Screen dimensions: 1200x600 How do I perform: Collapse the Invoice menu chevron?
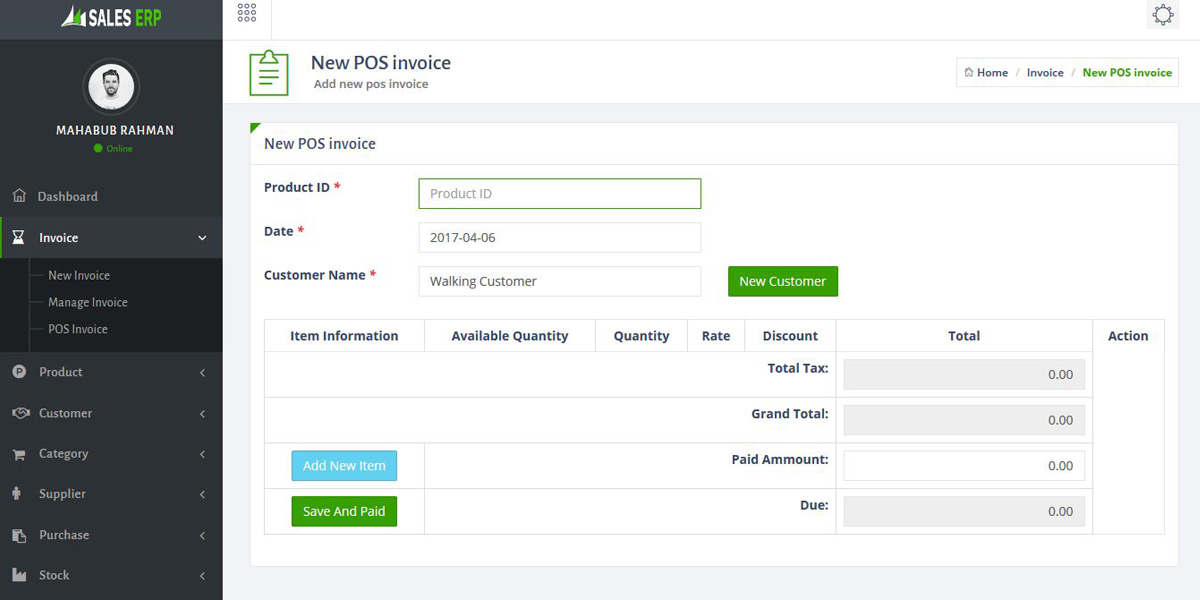pyautogui.click(x=202, y=238)
